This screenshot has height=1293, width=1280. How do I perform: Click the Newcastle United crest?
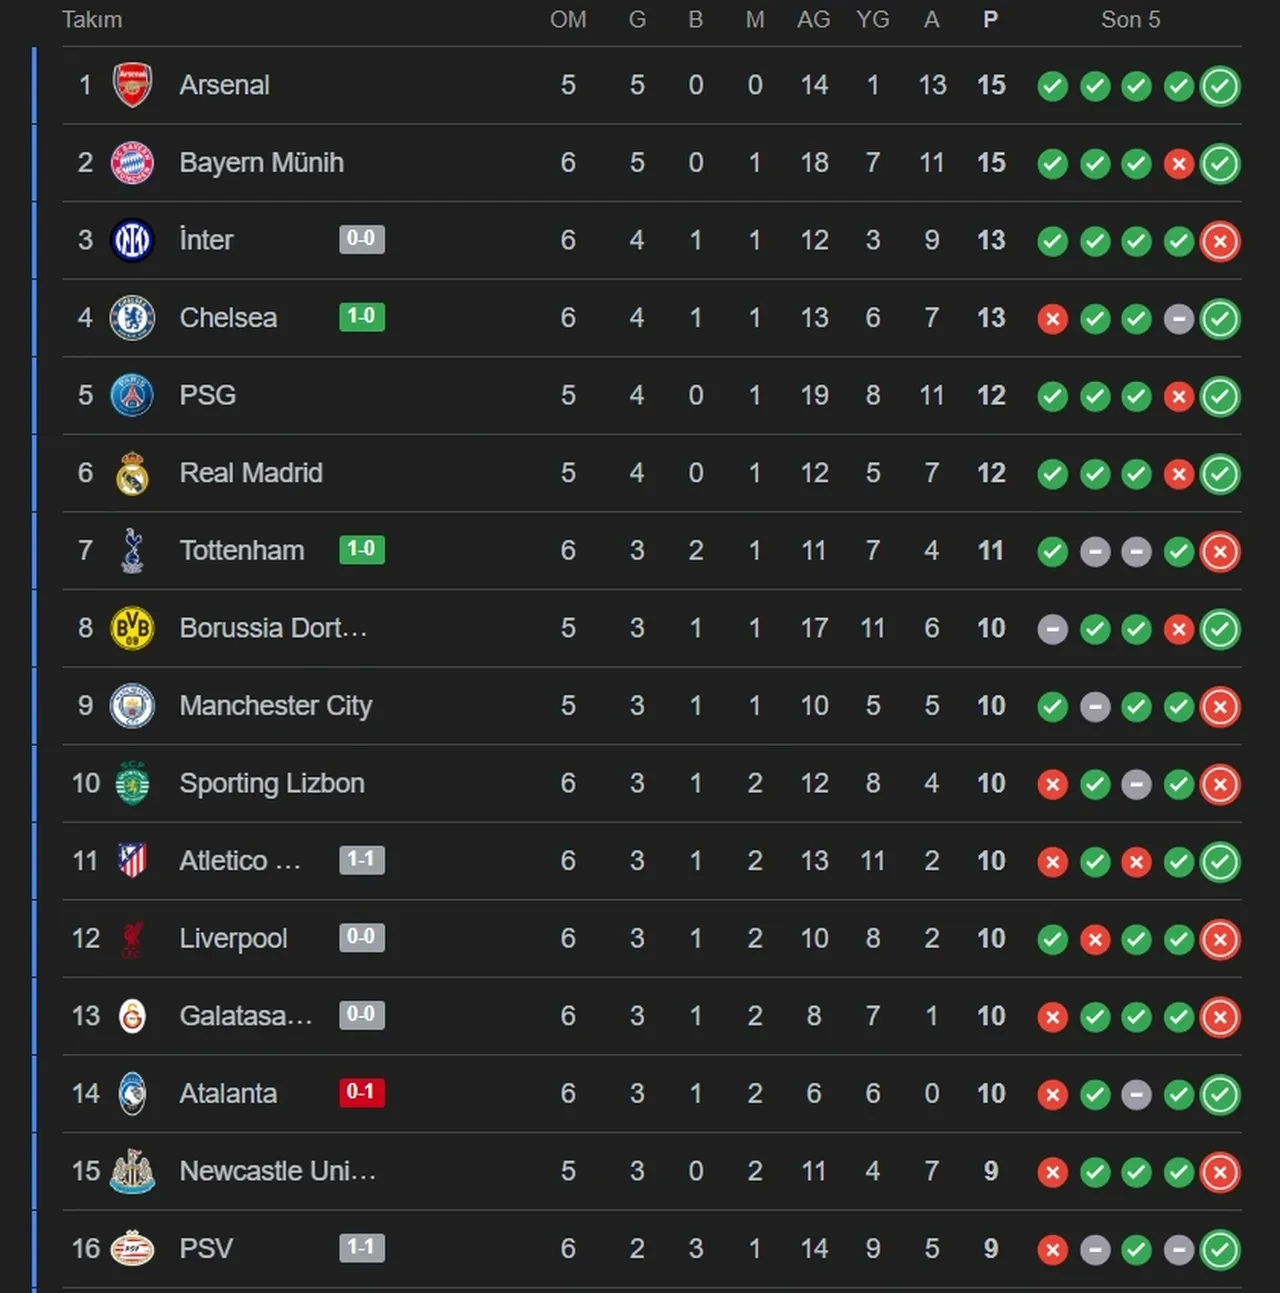(132, 1171)
